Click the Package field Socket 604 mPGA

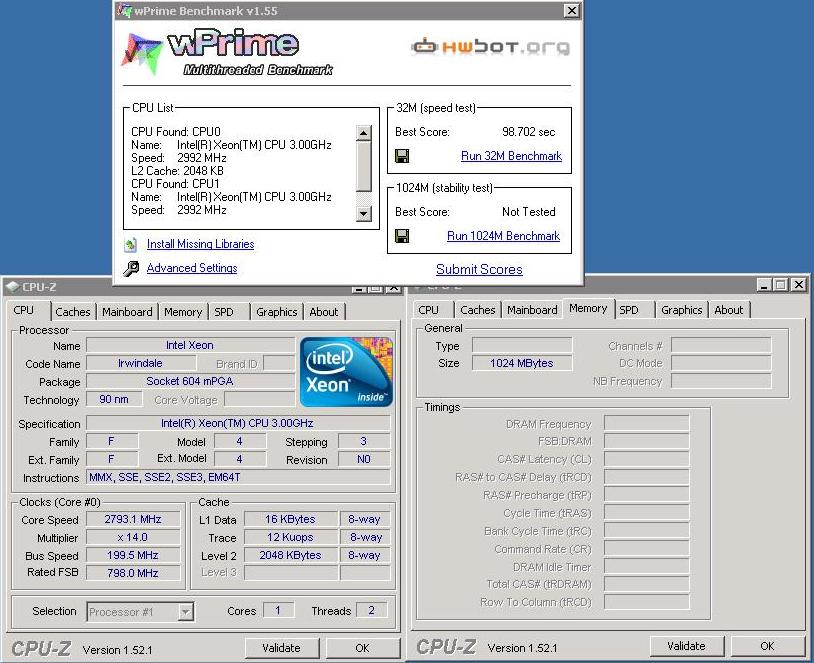(x=190, y=381)
